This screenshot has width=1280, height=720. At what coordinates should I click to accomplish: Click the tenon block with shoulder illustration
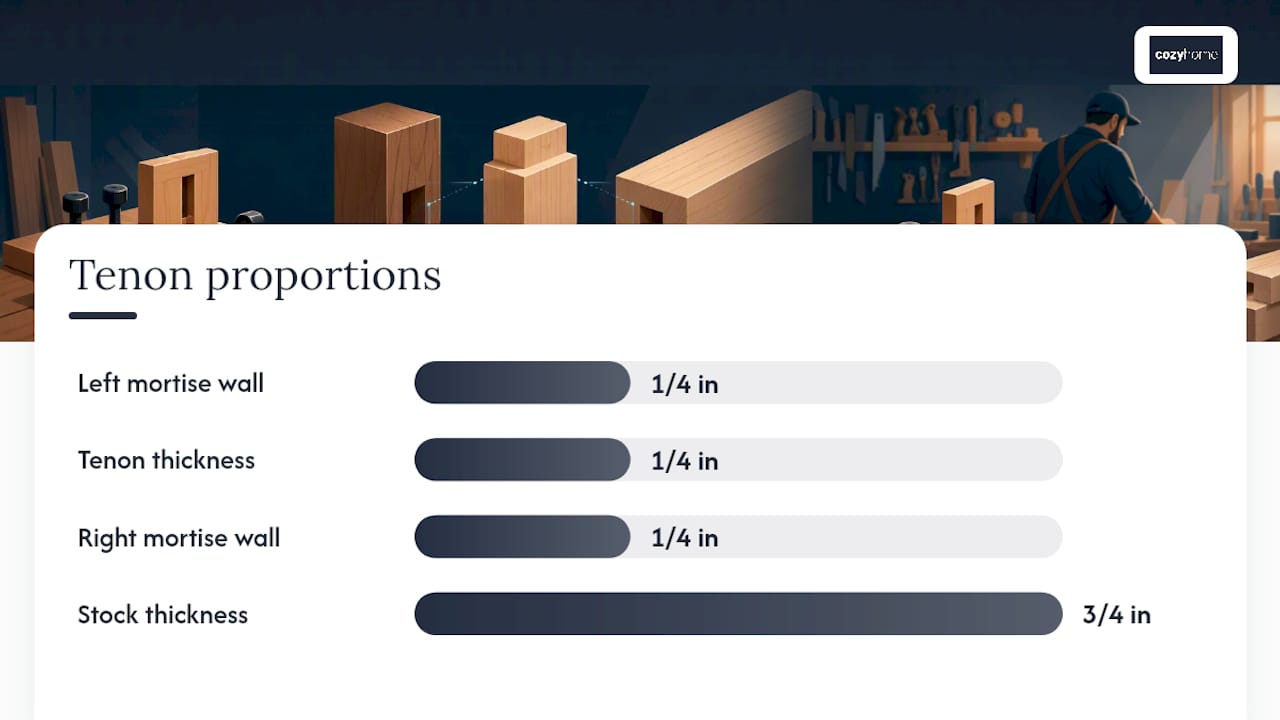(x=530, y=171)
